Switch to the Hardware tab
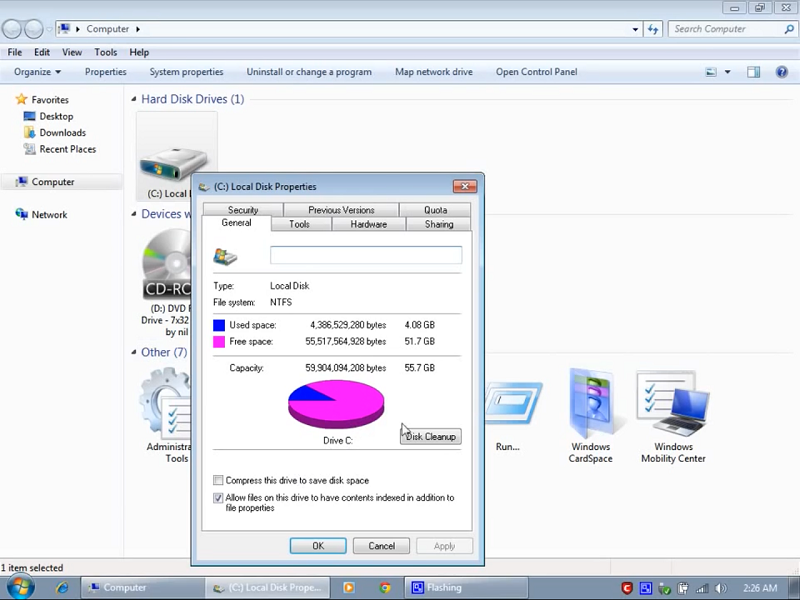This screenshot has width=800, height=600. tap(368, 224)
